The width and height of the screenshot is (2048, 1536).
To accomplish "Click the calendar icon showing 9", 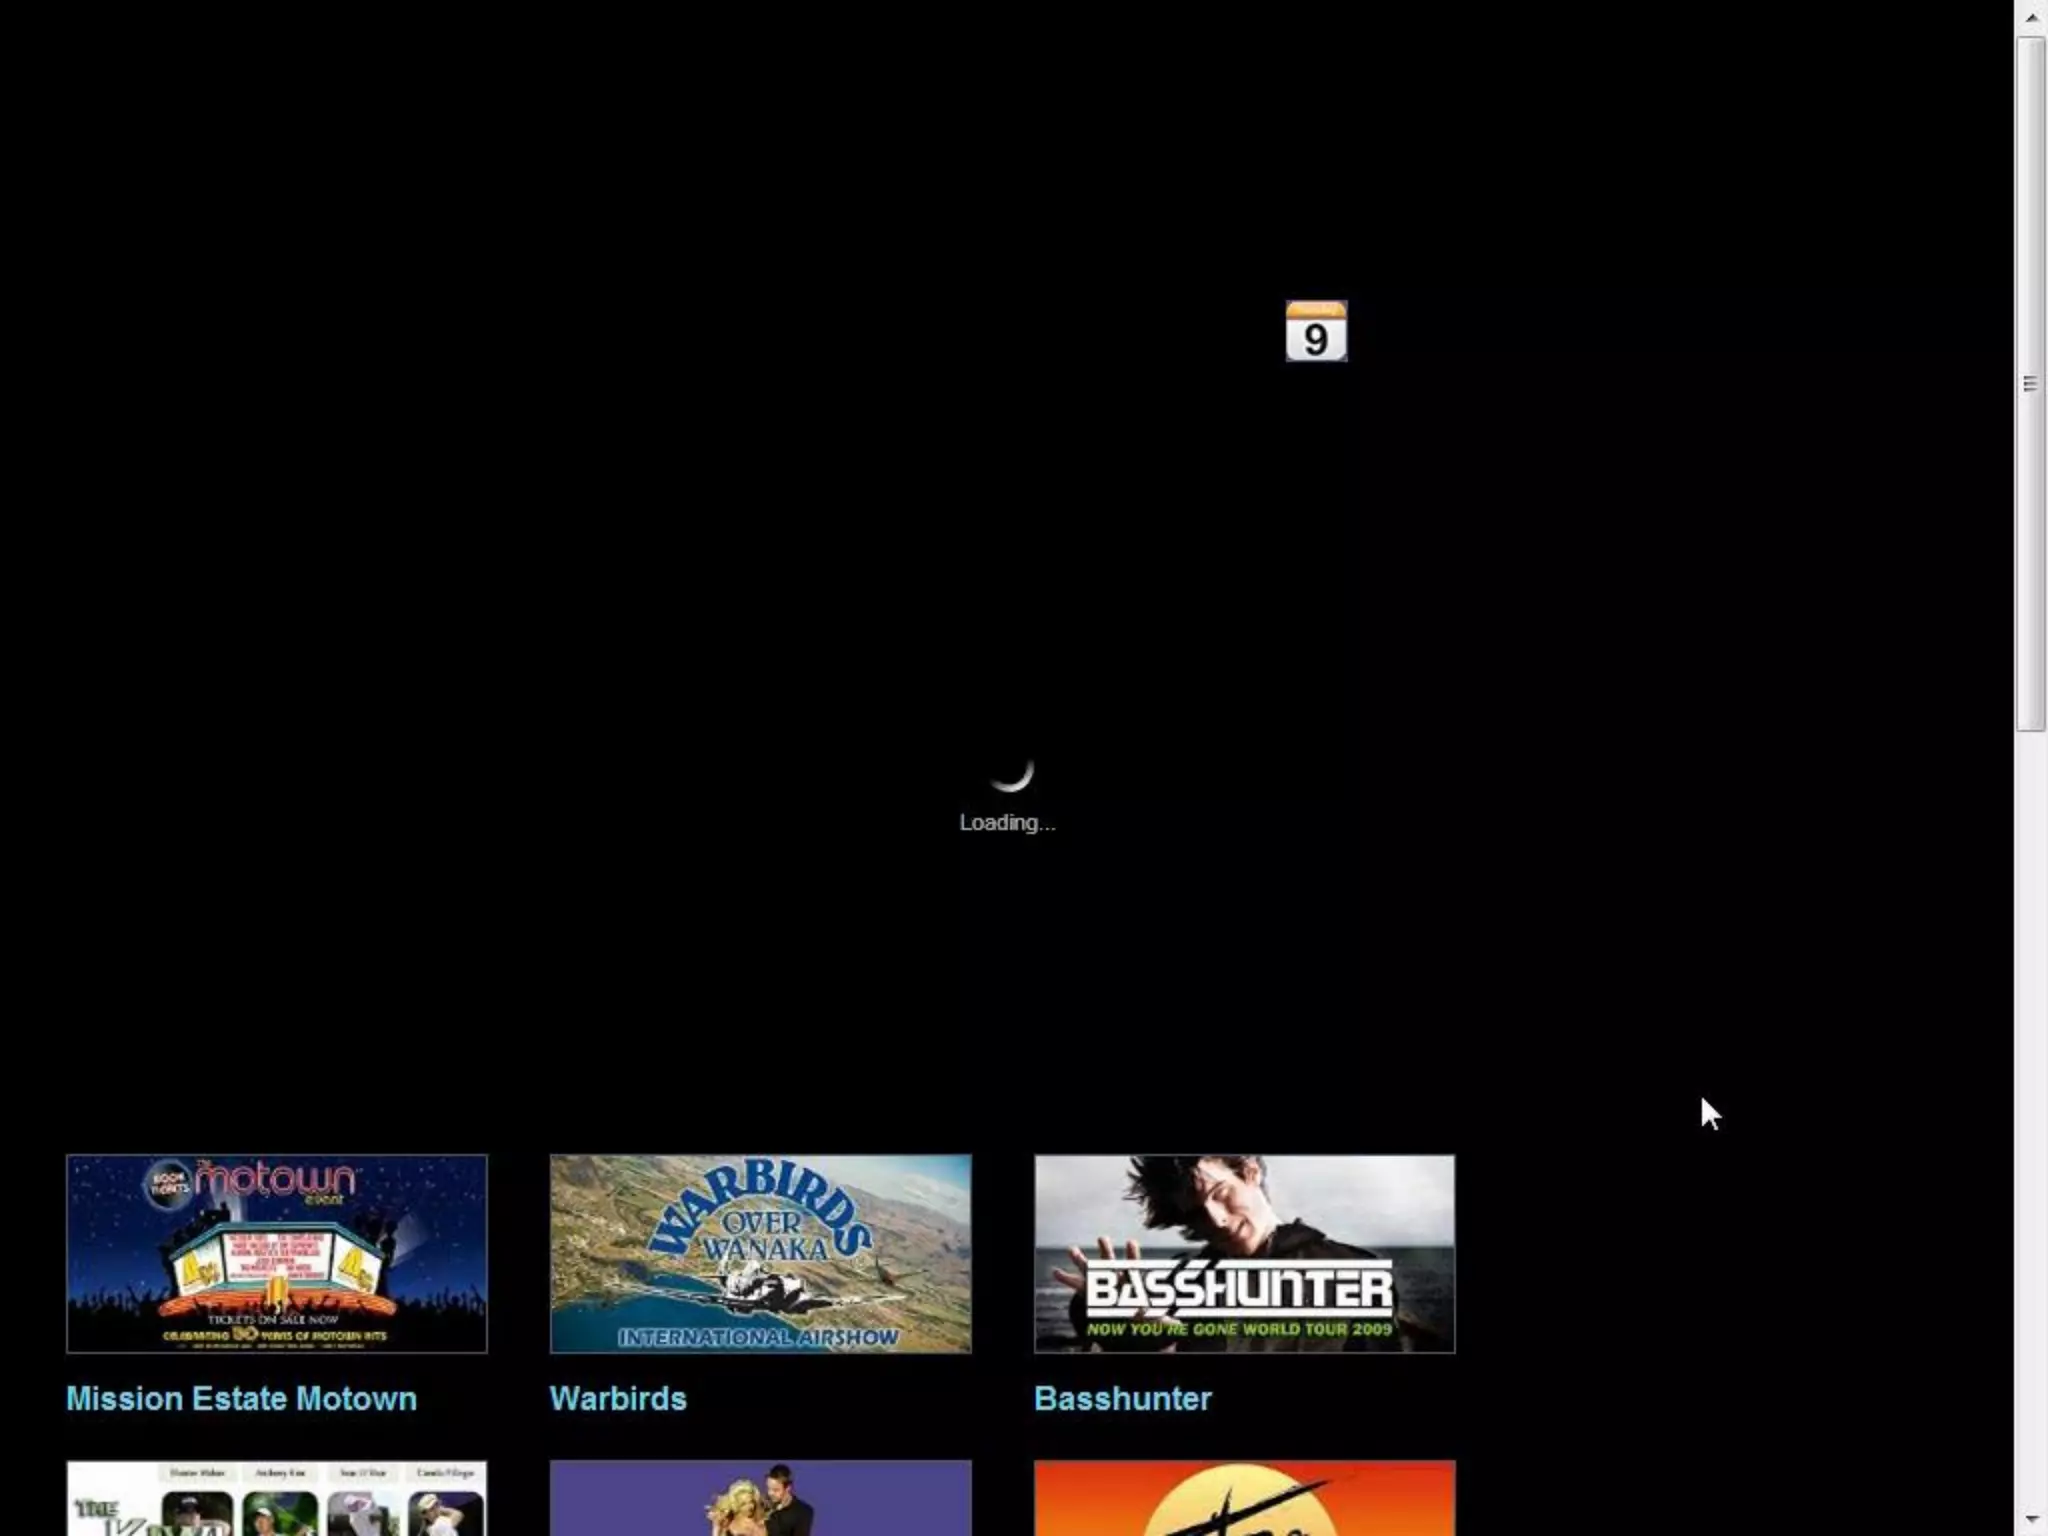I will (1316, 331).
